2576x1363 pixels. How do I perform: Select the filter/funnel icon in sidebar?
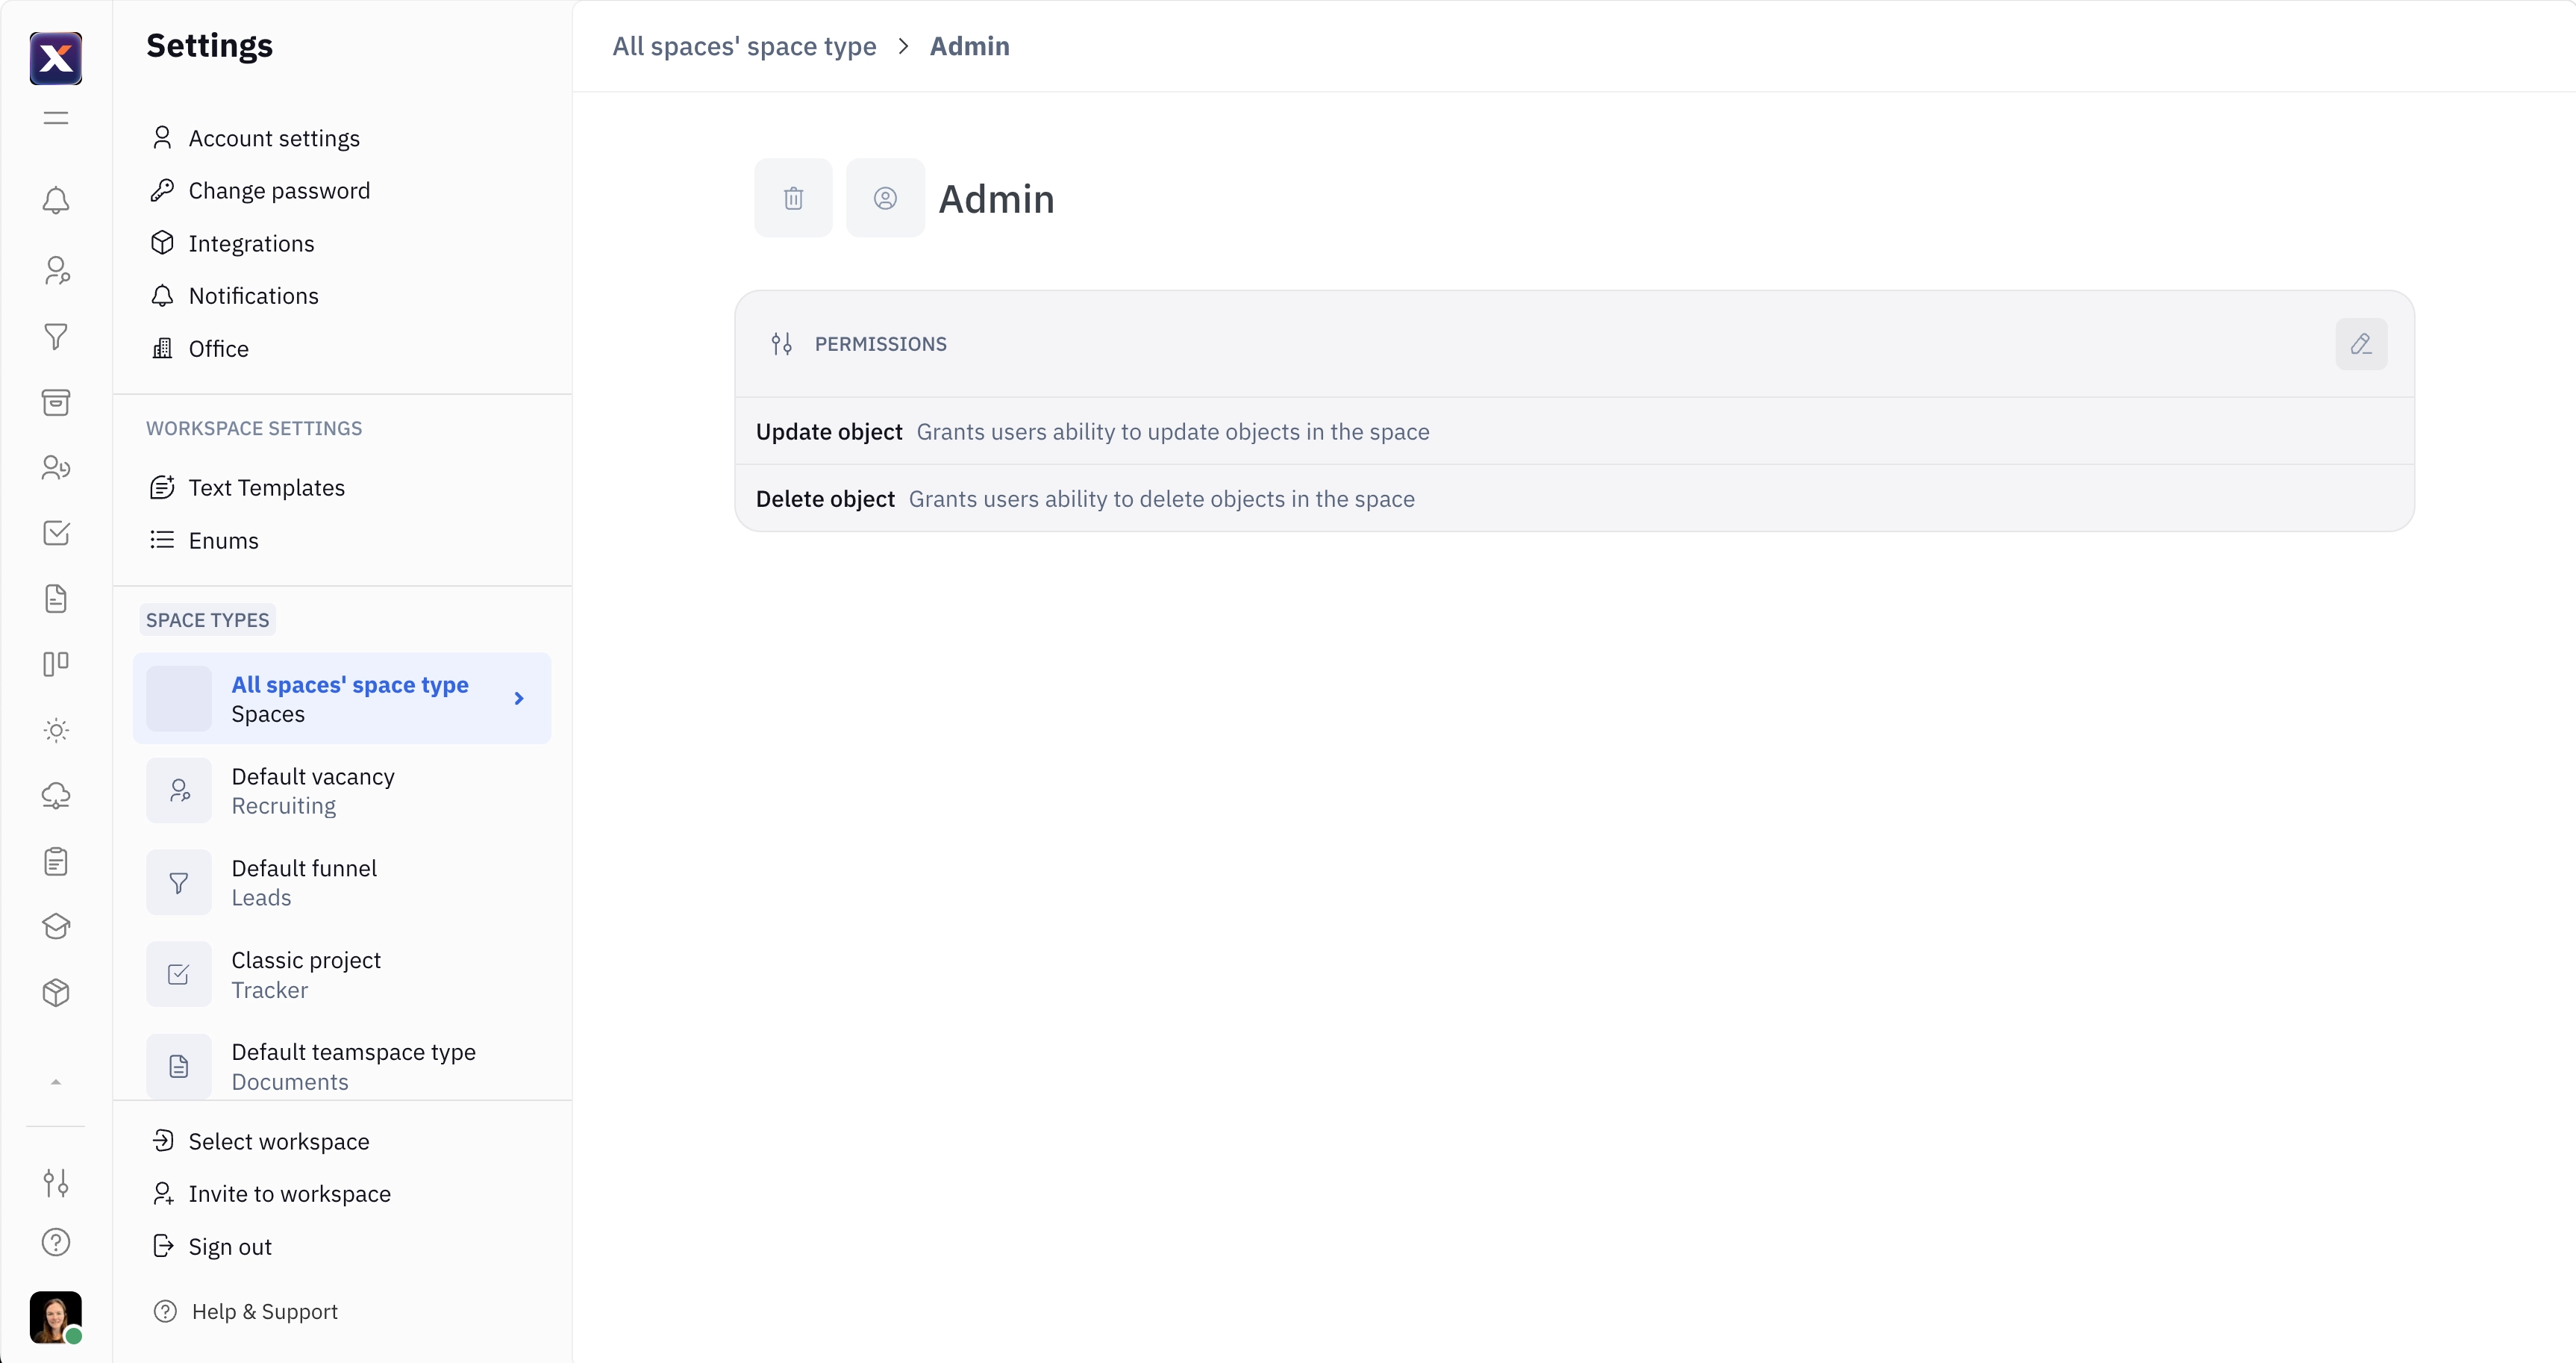pos(56,336)
